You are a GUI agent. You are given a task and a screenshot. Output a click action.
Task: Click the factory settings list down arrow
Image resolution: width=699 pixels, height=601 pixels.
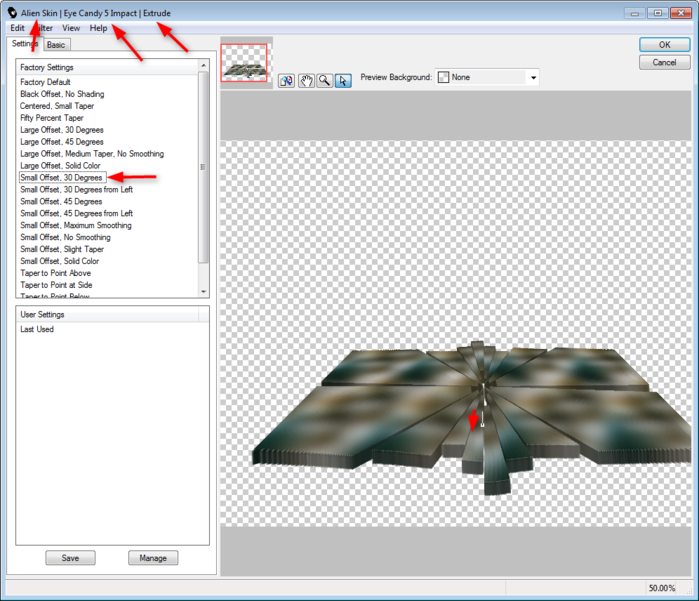pyautogui.click(x=203, y=292)
